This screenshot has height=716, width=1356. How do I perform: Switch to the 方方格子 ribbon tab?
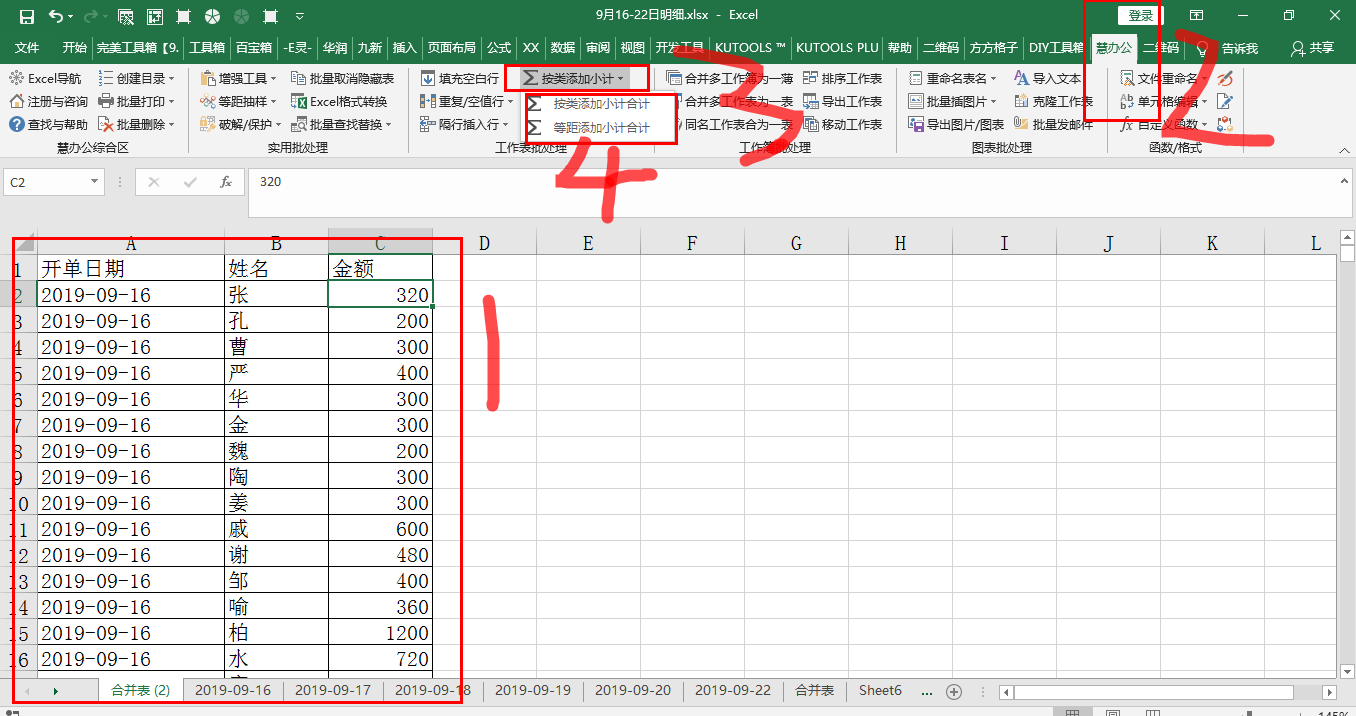pos(994,47)
